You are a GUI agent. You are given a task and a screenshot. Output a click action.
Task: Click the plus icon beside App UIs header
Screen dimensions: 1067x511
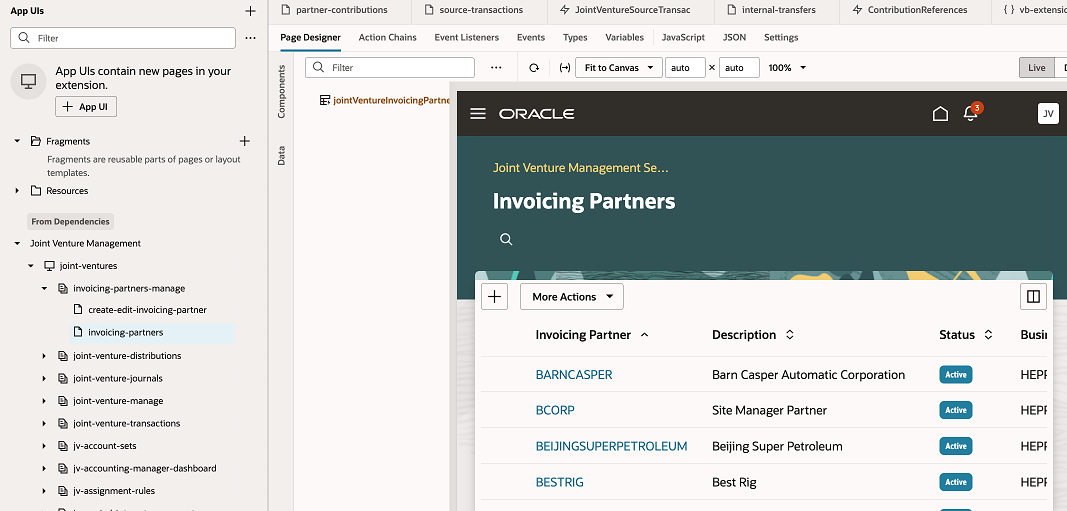[250, 11]
